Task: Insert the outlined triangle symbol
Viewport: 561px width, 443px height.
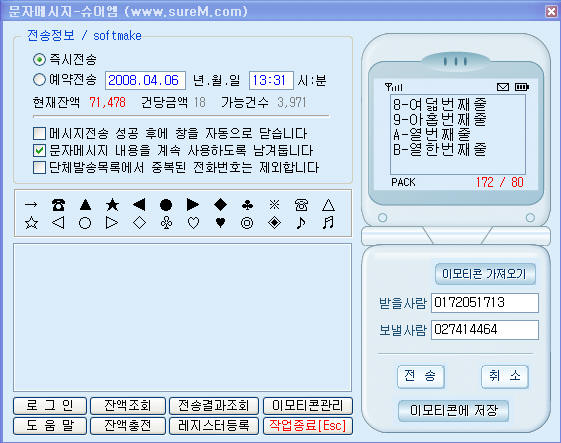Action: tap(328, 205)
